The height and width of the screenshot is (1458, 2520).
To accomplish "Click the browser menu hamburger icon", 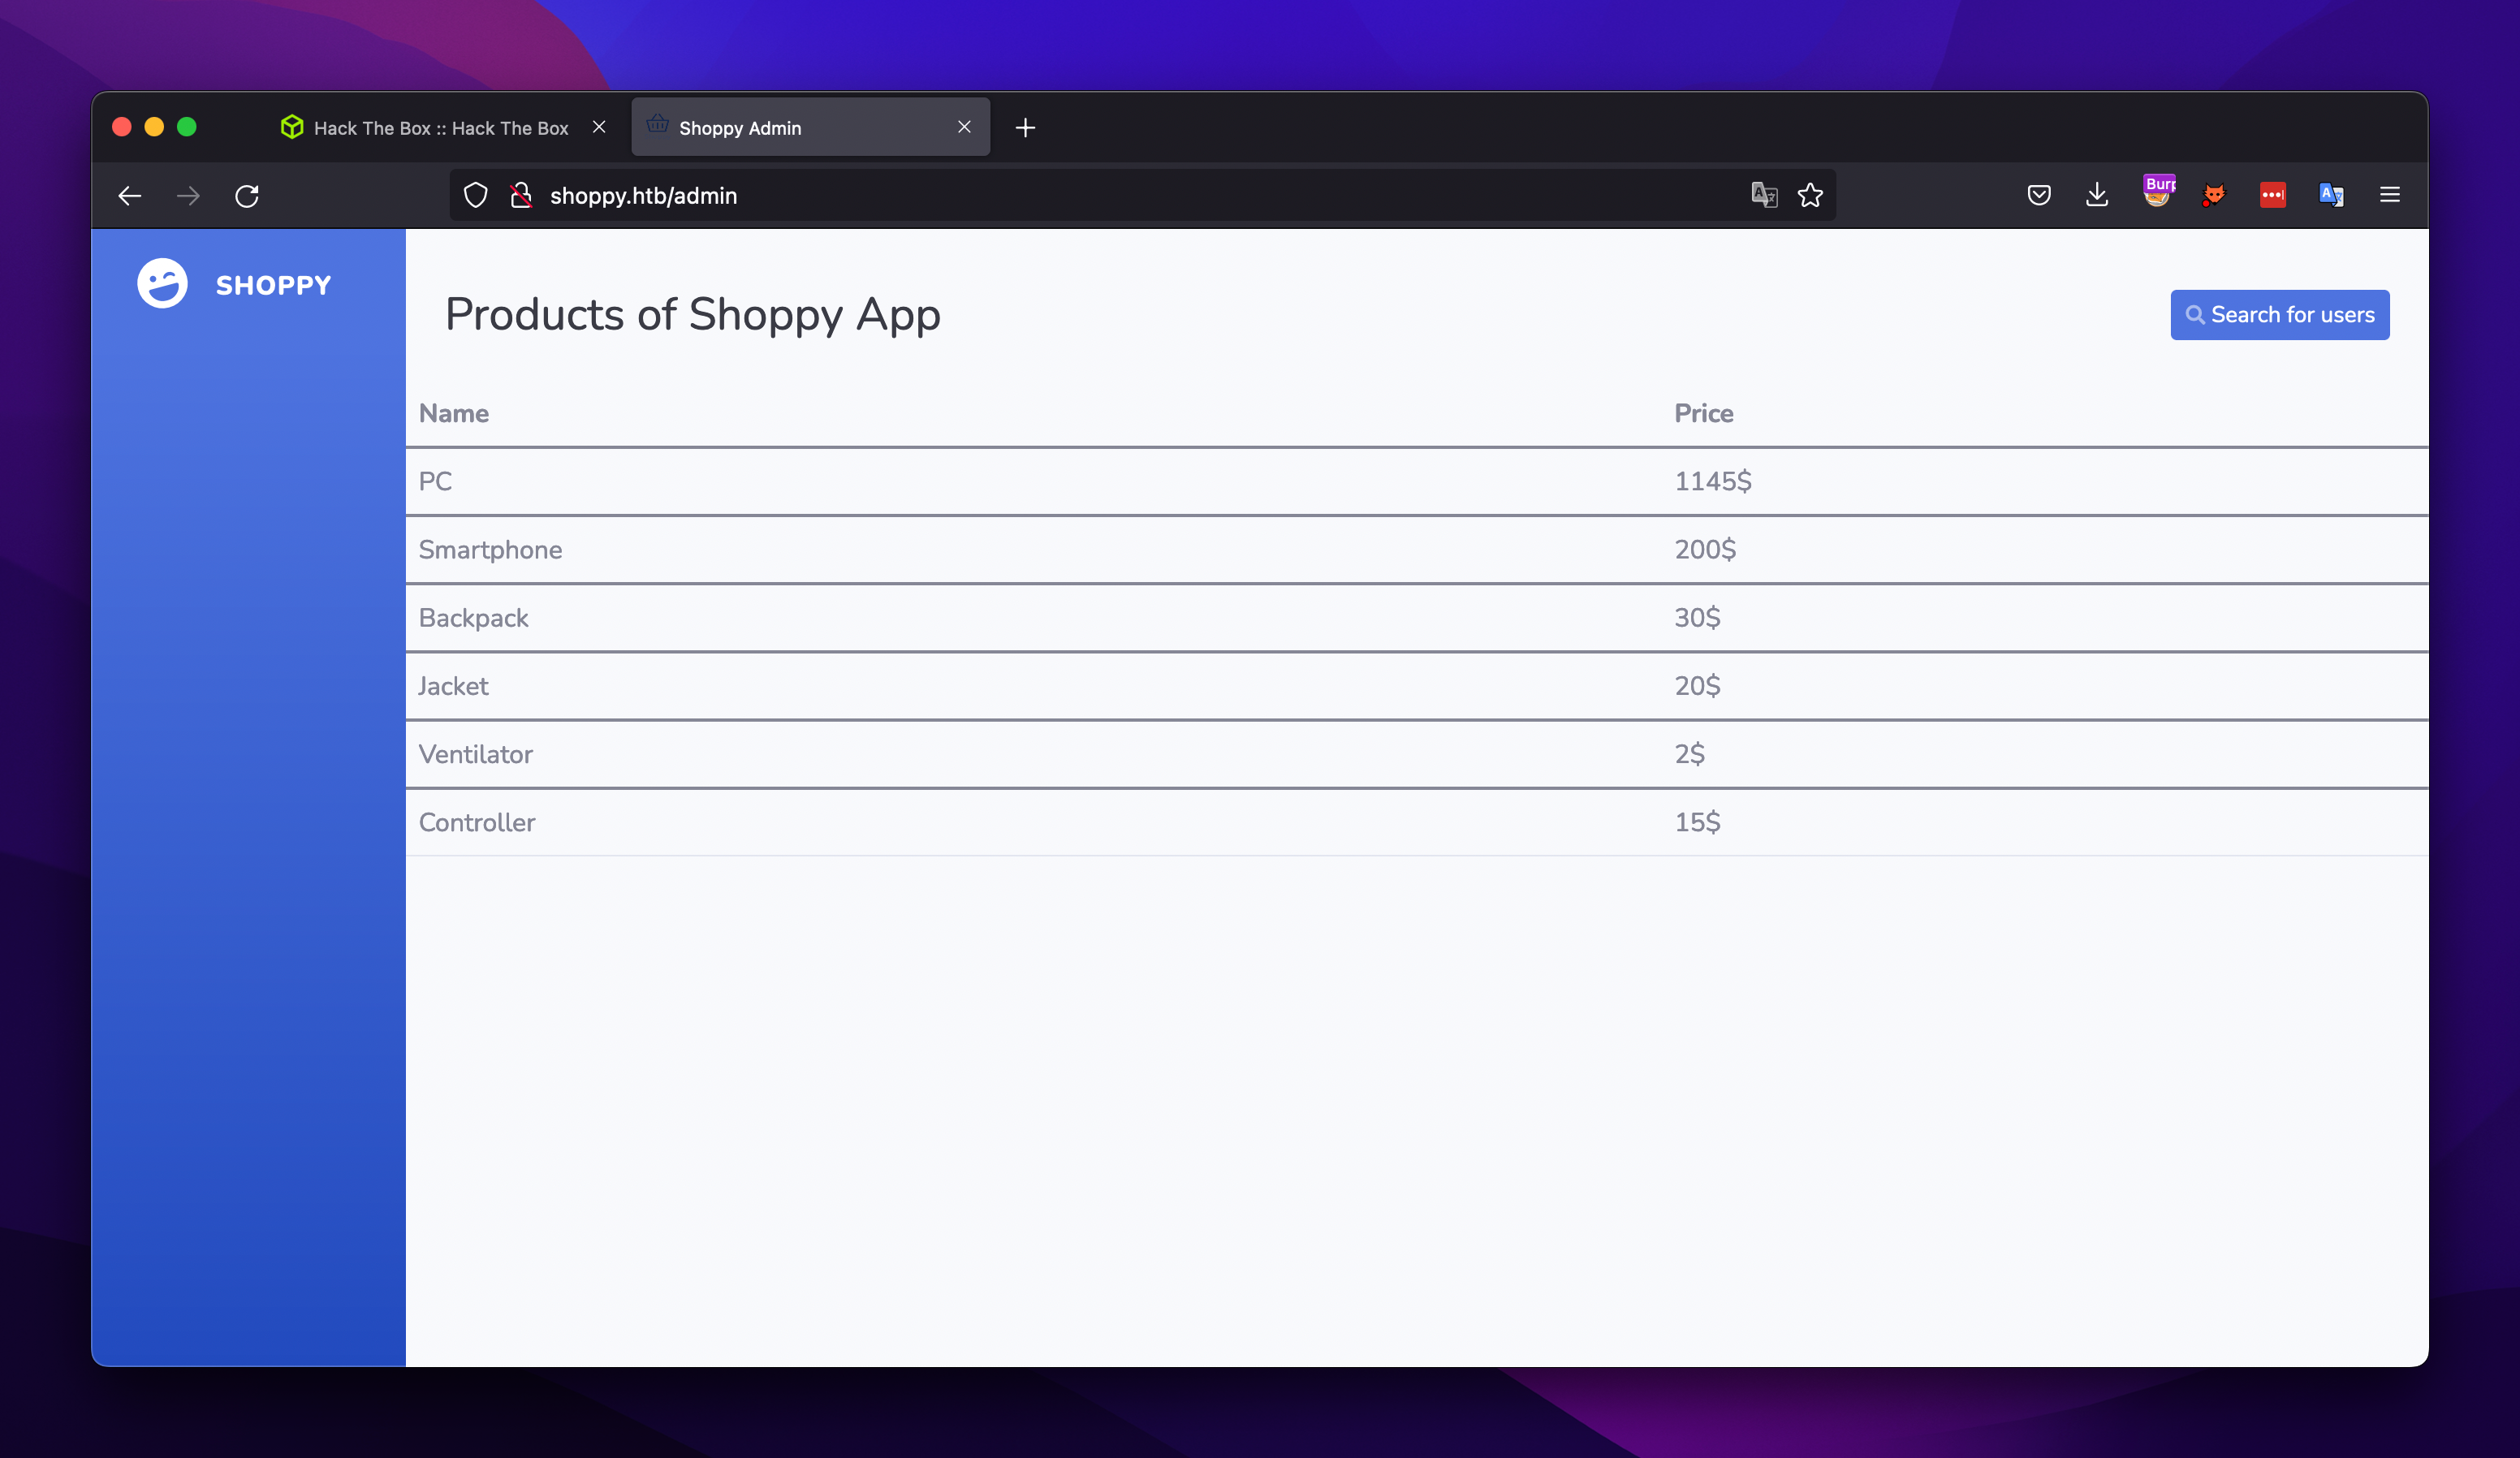I will (x=2390, y=194).
